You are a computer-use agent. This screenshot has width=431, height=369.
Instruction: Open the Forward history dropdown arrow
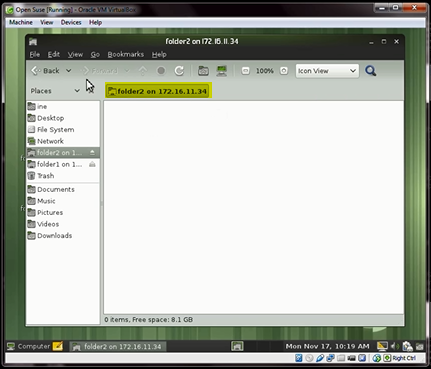pos(127,71)
